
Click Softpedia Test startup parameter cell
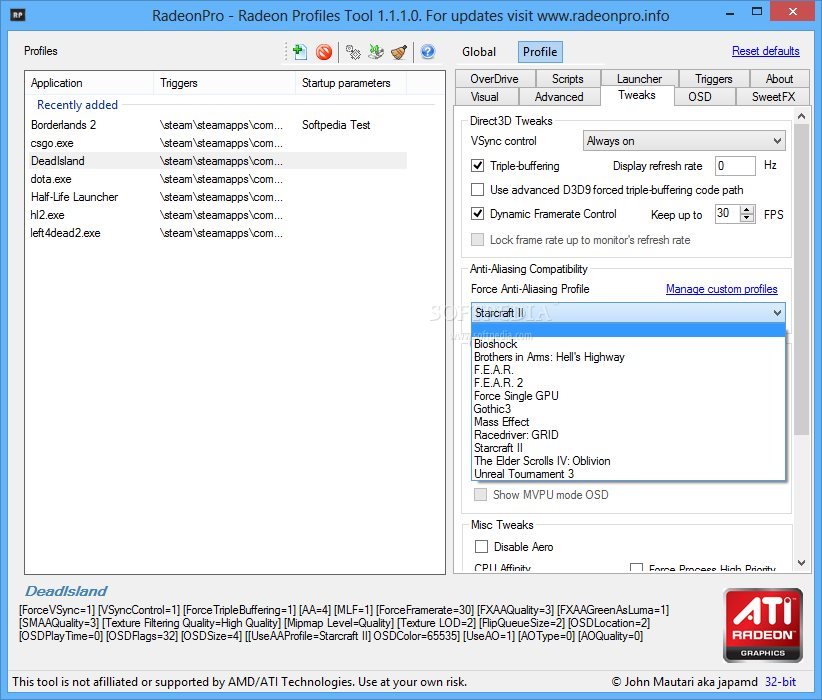336,125
